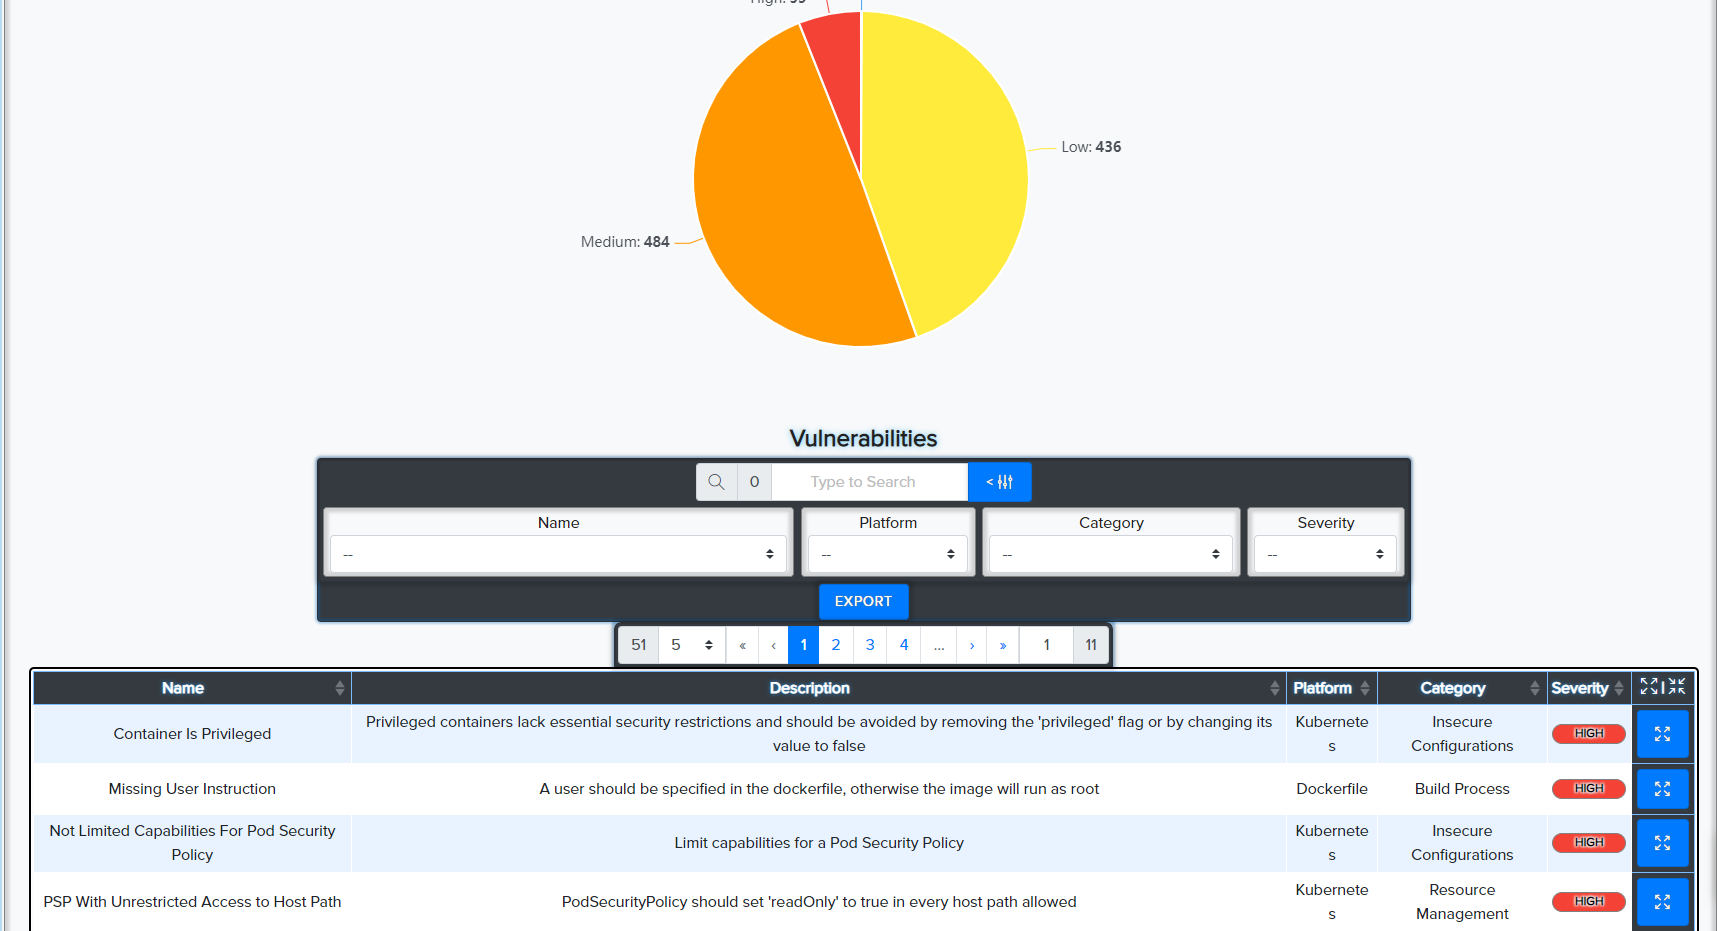Expand details for Missing User Instruction row

(x=1662, y=789)
